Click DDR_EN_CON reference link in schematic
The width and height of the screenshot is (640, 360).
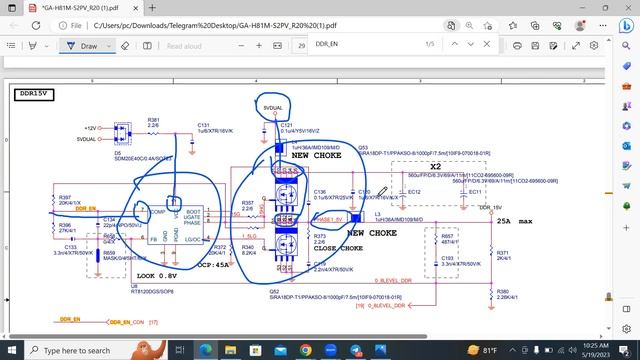(x=127, y=322)
